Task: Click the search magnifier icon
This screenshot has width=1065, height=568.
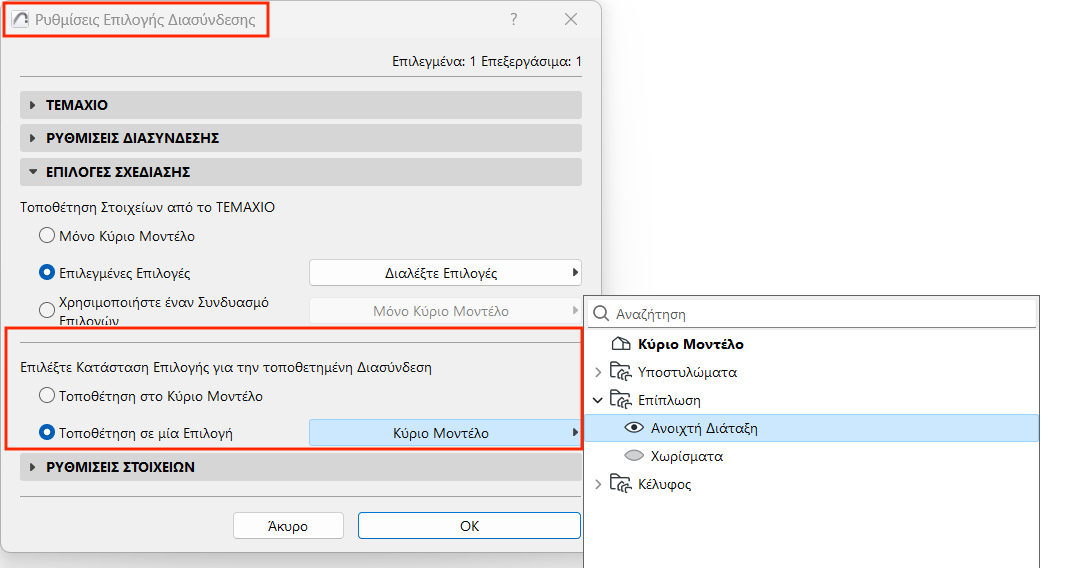Action: pyautogui.click(x=601, y=314)
